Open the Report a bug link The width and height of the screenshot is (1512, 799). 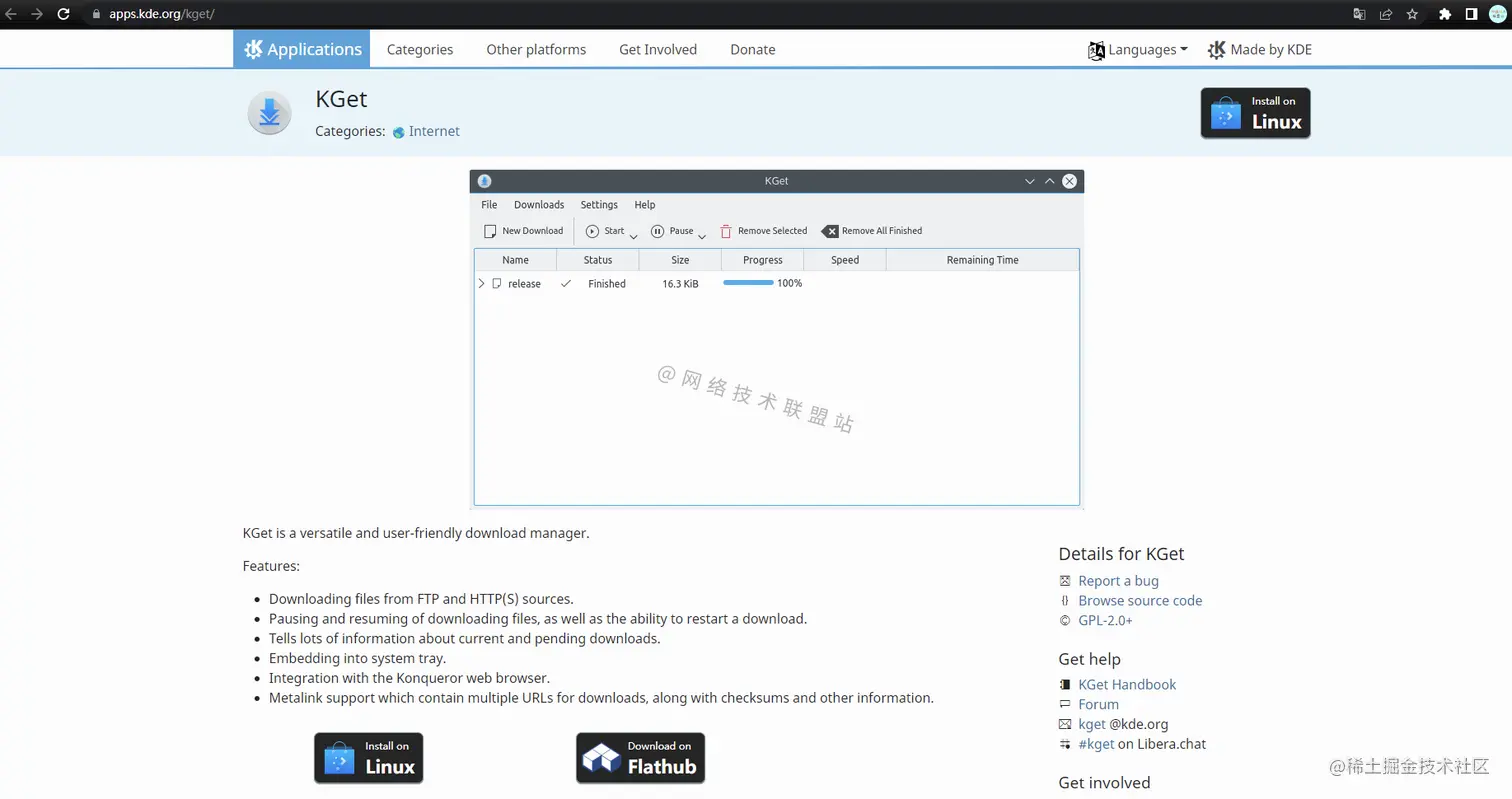[1118, 581]
